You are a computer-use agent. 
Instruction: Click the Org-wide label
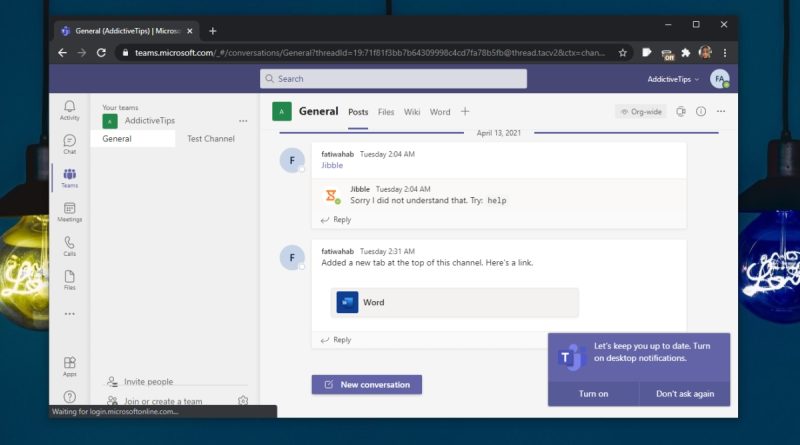641,112
